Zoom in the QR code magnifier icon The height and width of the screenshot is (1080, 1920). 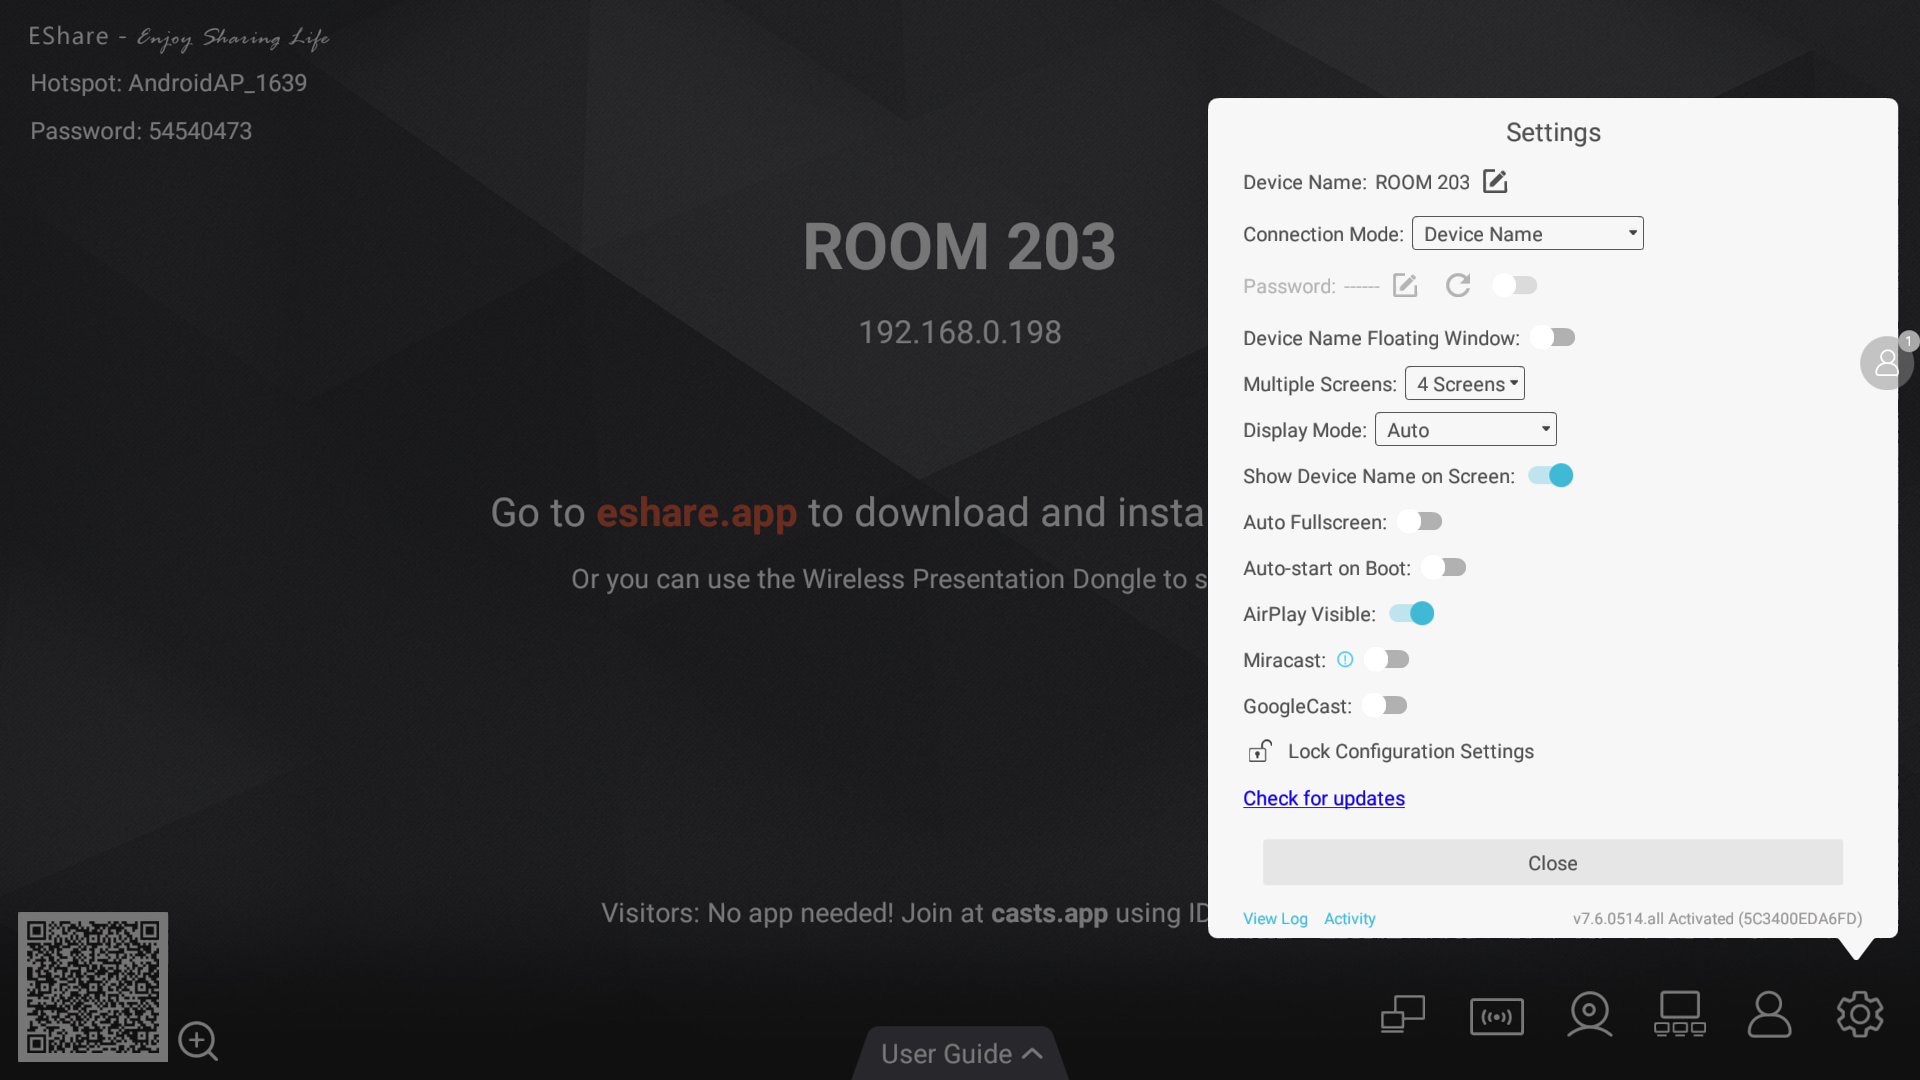coord(197,1041)
